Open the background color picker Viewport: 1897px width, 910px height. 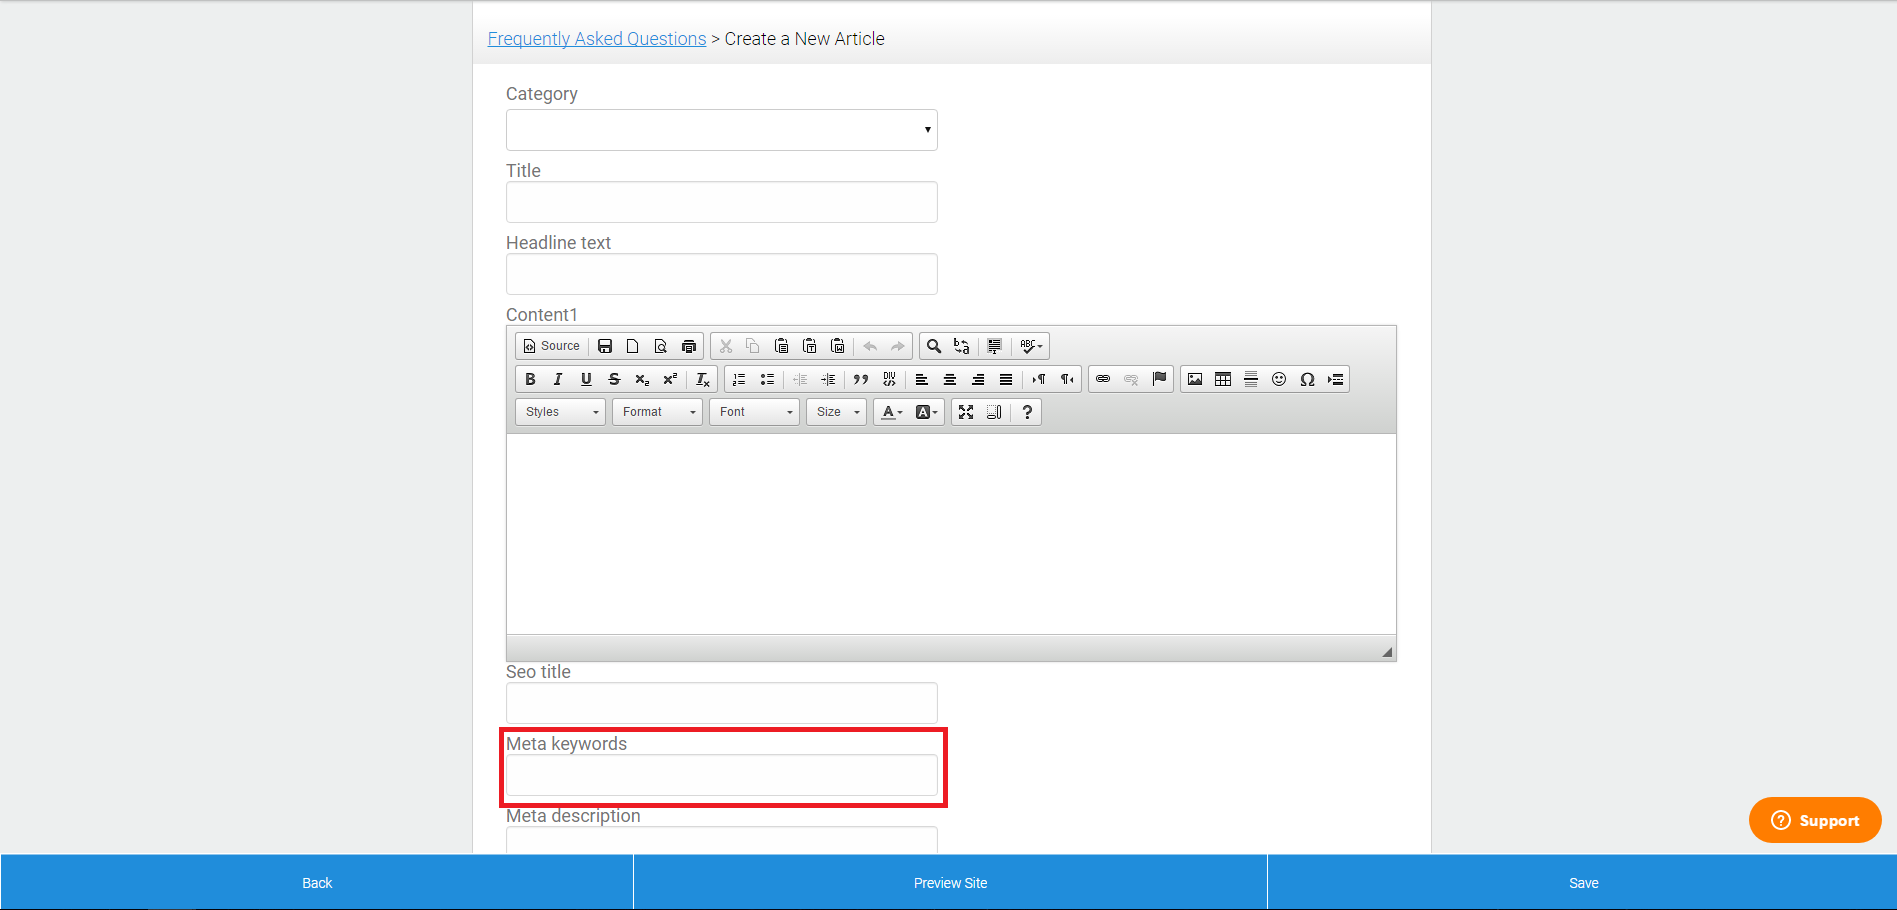tap(927, 412)
